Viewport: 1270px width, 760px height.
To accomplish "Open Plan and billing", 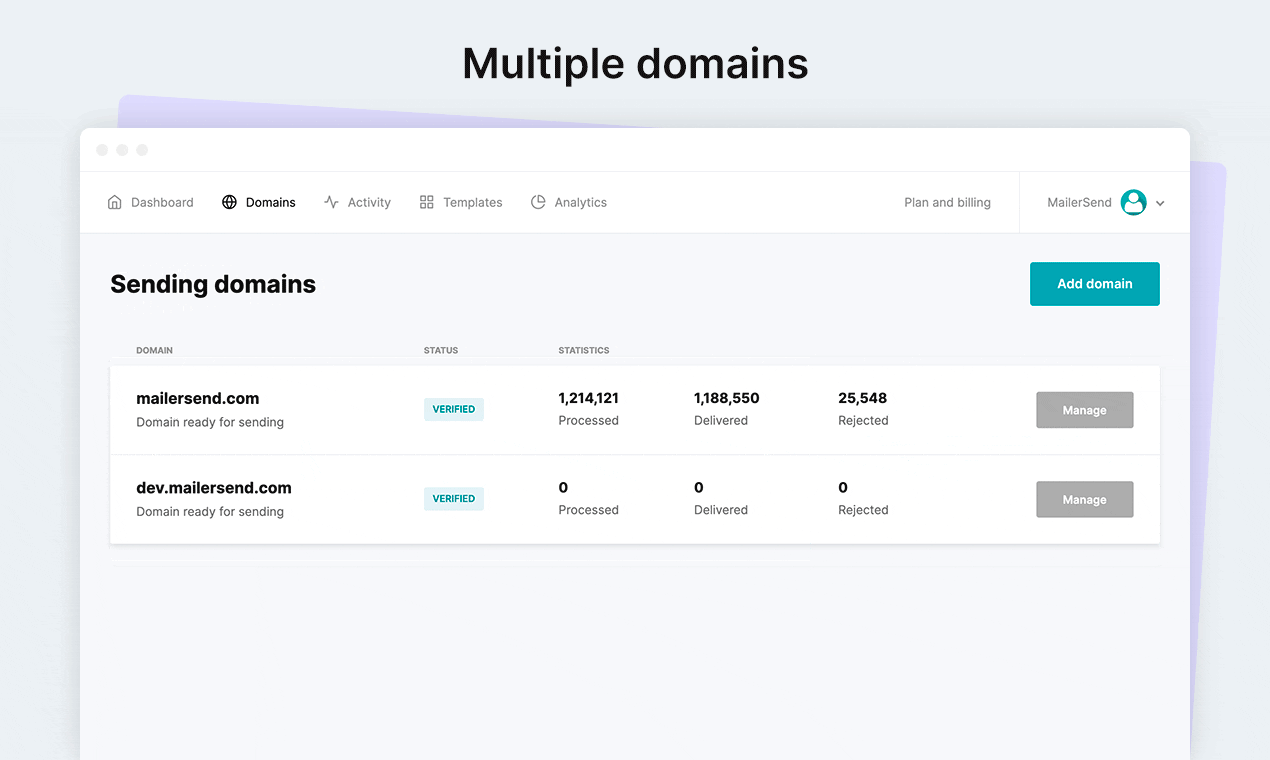I will (947, 202).
